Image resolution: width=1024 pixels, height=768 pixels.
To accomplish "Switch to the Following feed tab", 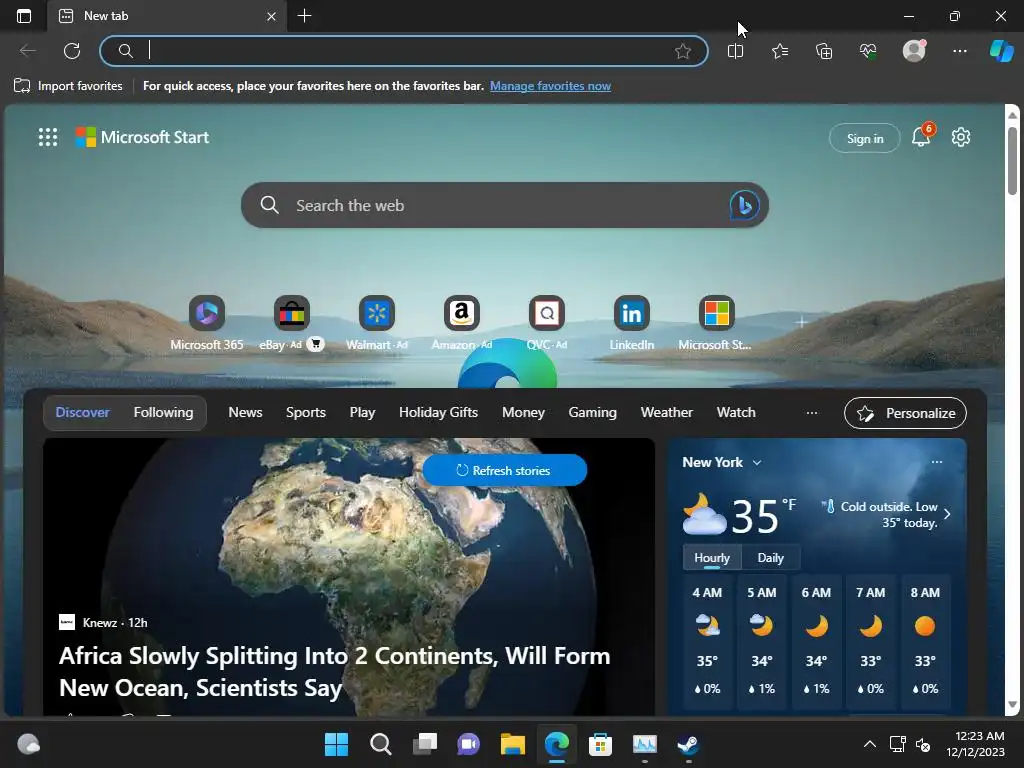I will coord(163,412).
